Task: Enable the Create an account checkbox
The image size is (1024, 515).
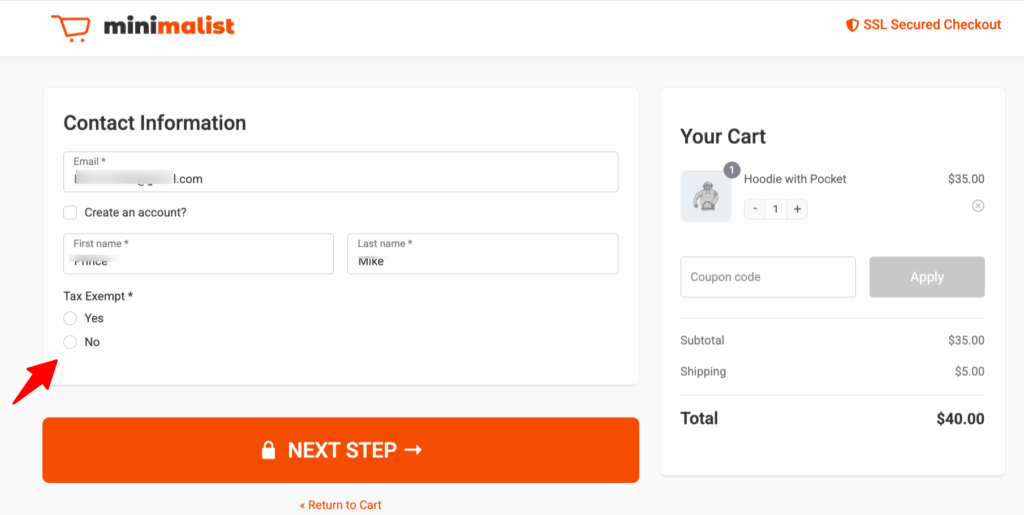Action: tap(70, 212)
